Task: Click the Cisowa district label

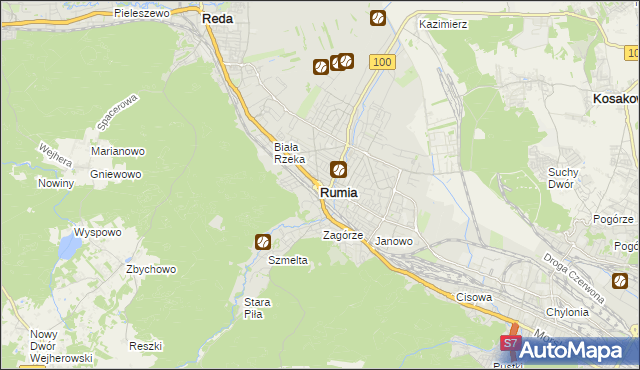Action: tap(474, 297)
